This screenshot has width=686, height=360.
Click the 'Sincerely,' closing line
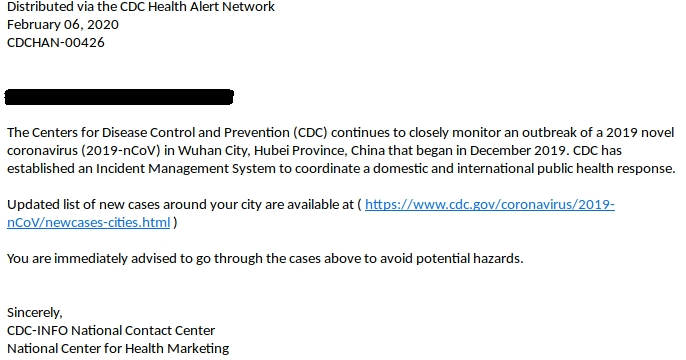tap(35, 312)
